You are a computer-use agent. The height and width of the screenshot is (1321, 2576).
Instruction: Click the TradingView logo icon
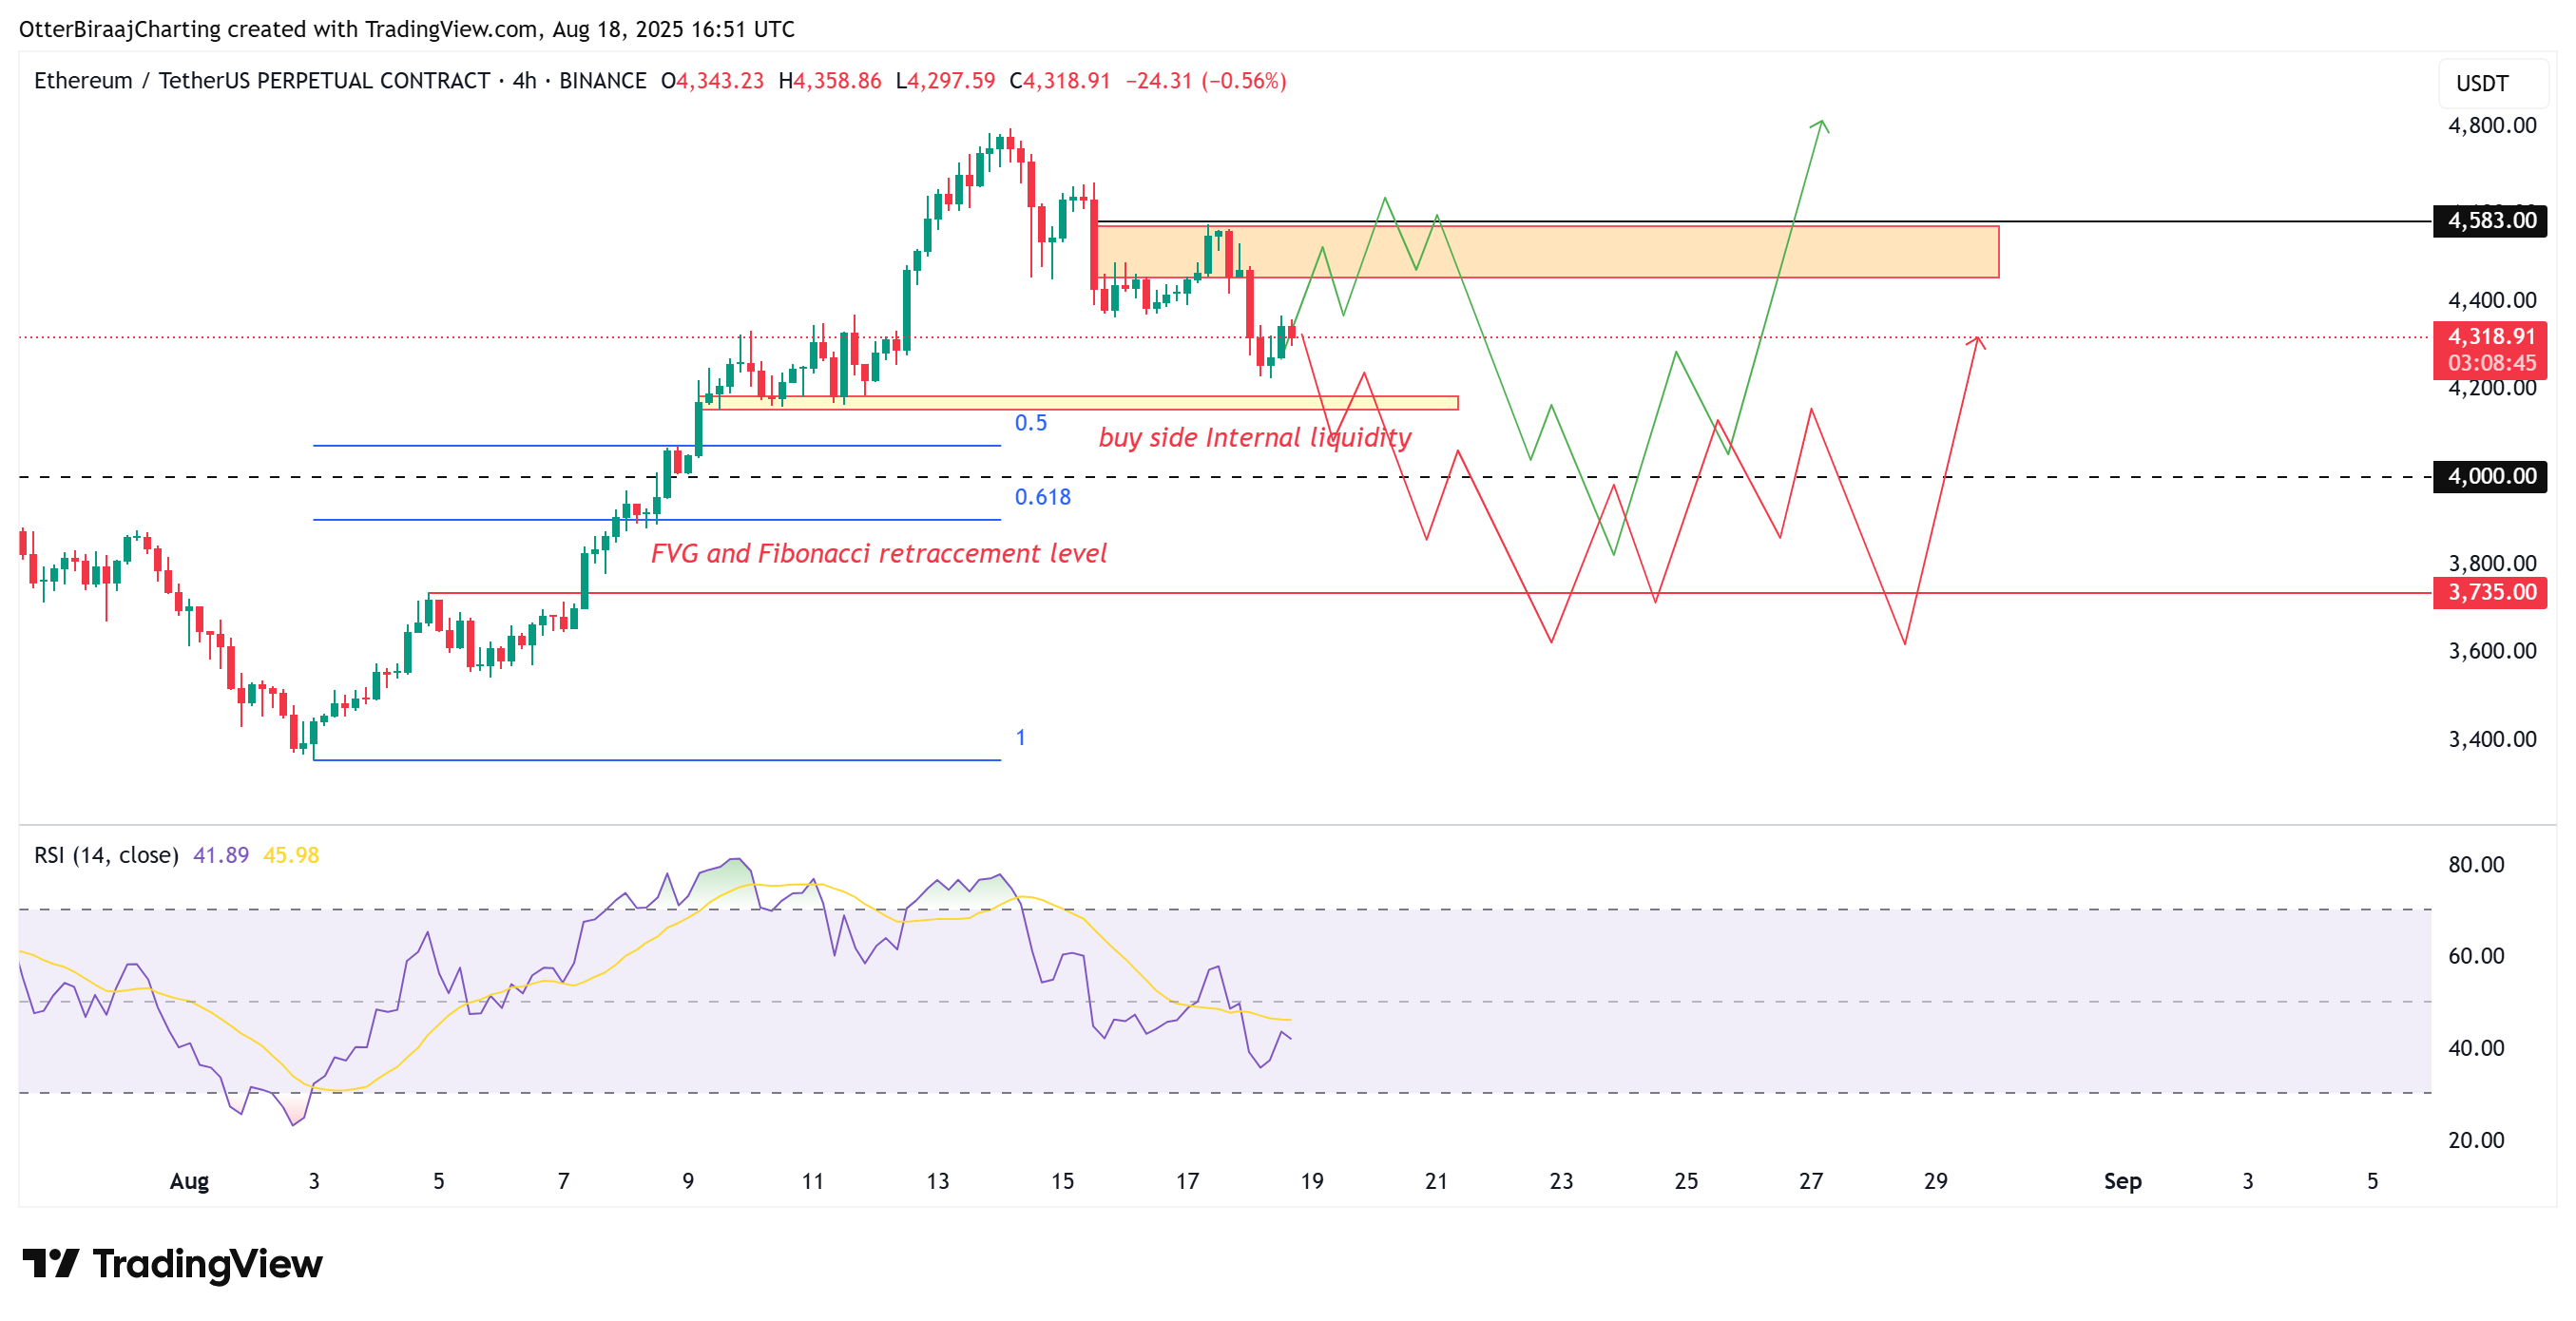[50, 1263]
